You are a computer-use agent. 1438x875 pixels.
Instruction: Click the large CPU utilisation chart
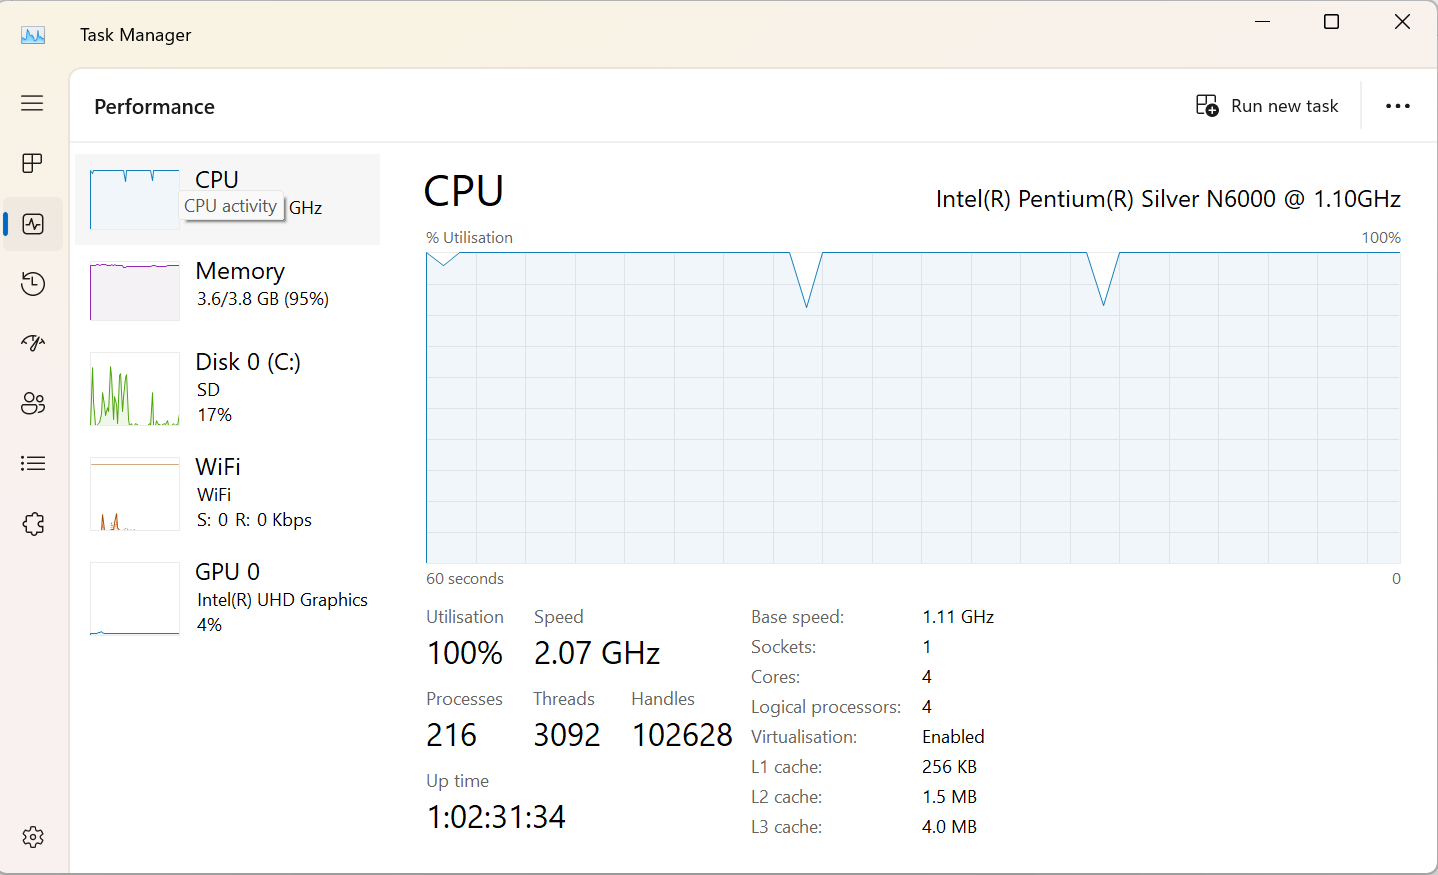tap(913, 405)
